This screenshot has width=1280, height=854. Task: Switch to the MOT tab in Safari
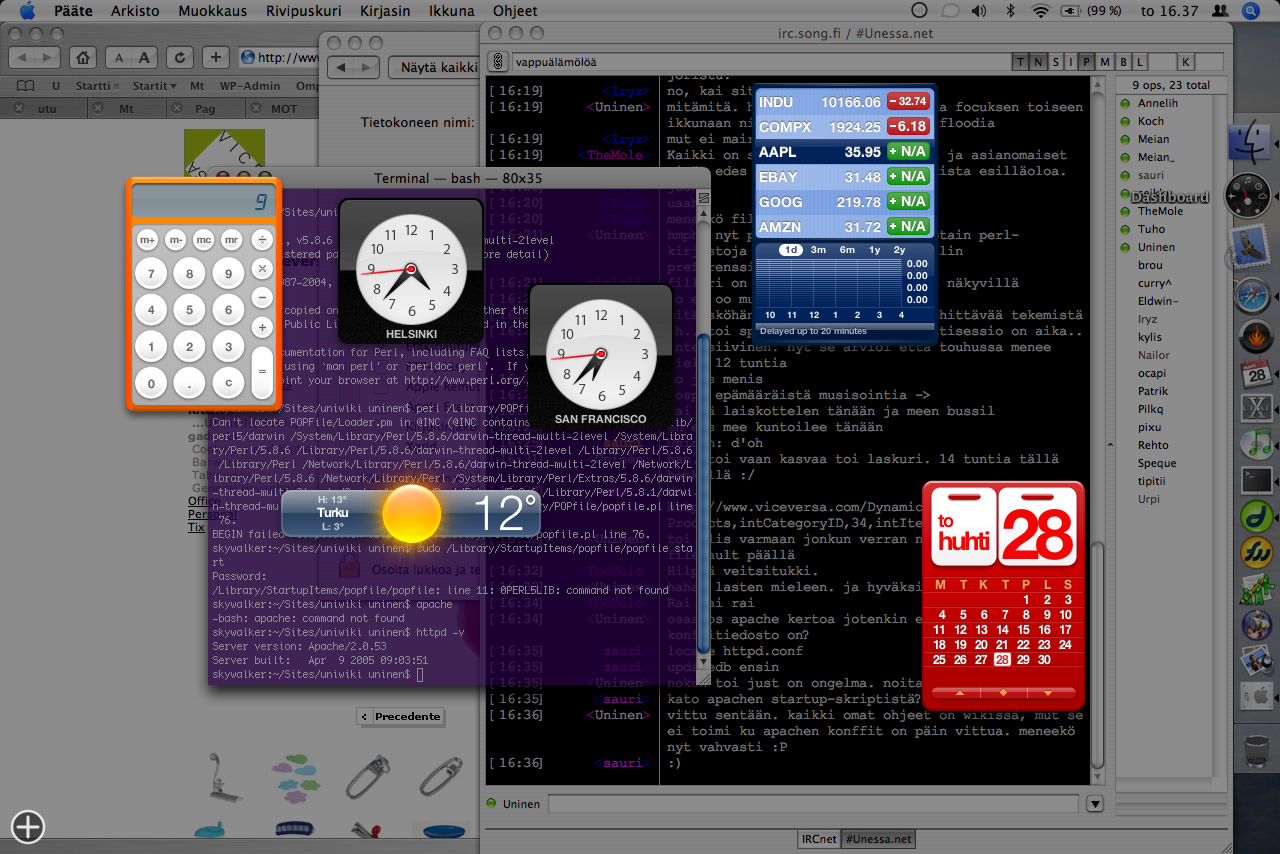(x=282, y=108)
